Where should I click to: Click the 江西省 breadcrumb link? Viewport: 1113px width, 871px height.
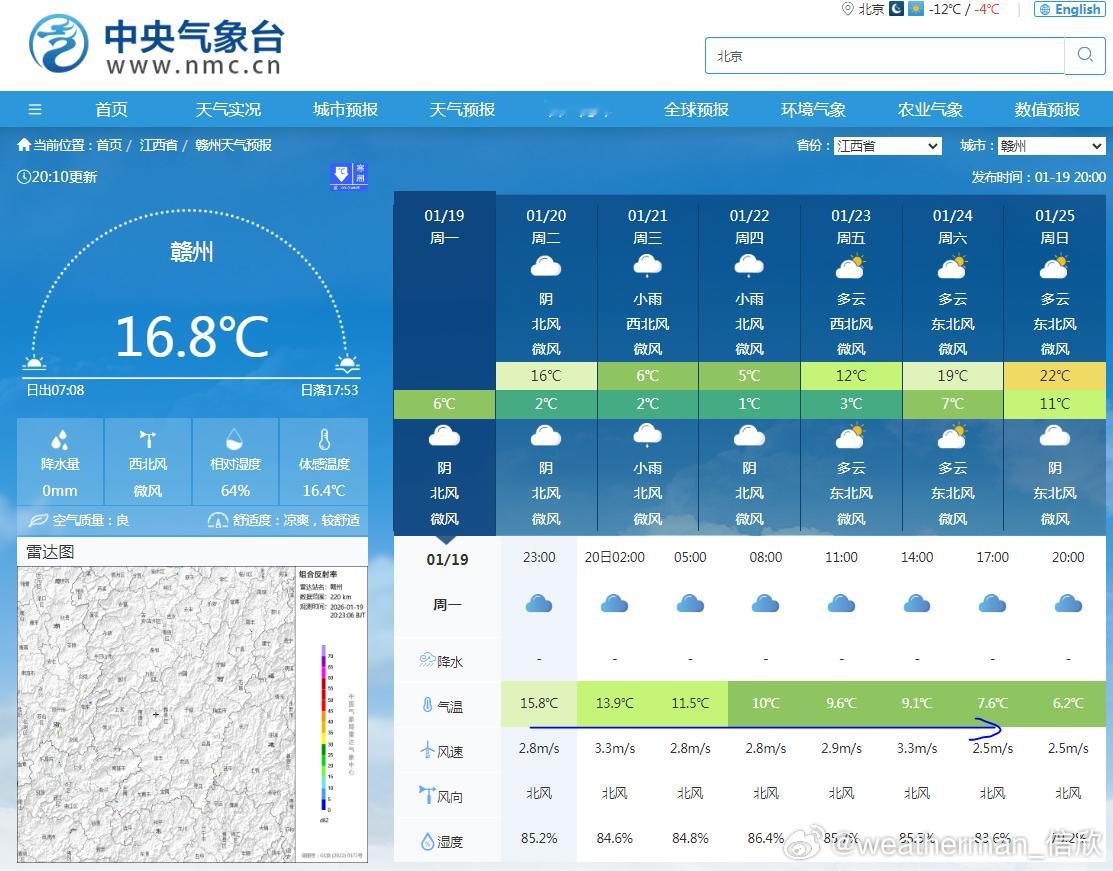pyautogui.click(x=158, y=145)
